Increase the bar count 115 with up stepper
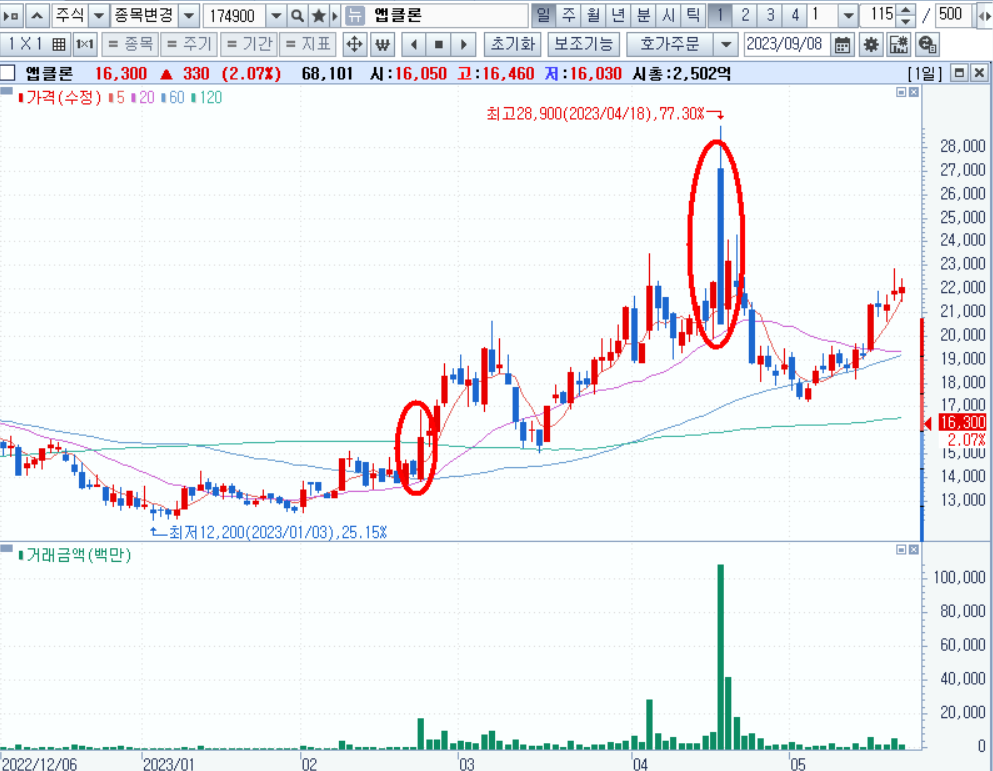This screenshot has width=993, height=771. click(906, 10)
